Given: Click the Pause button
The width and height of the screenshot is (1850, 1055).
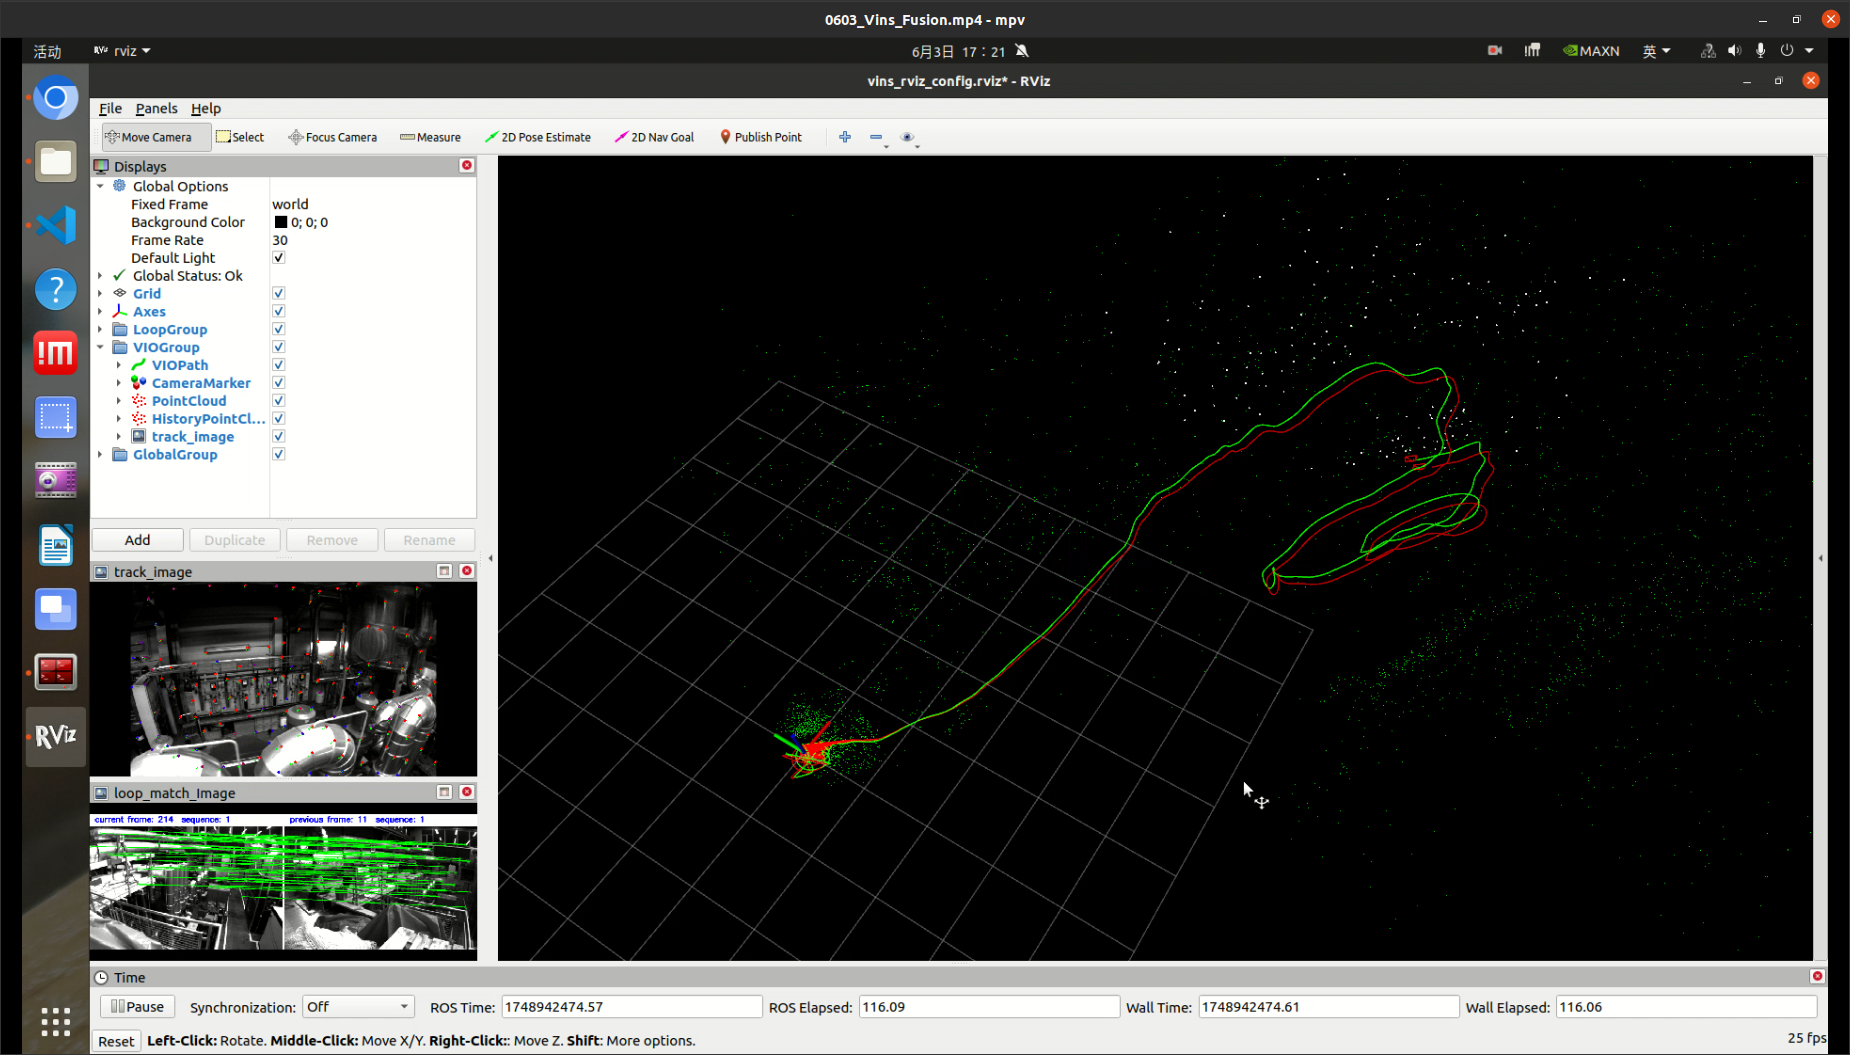Looking at the screenshot, I should coord(138,1007).
